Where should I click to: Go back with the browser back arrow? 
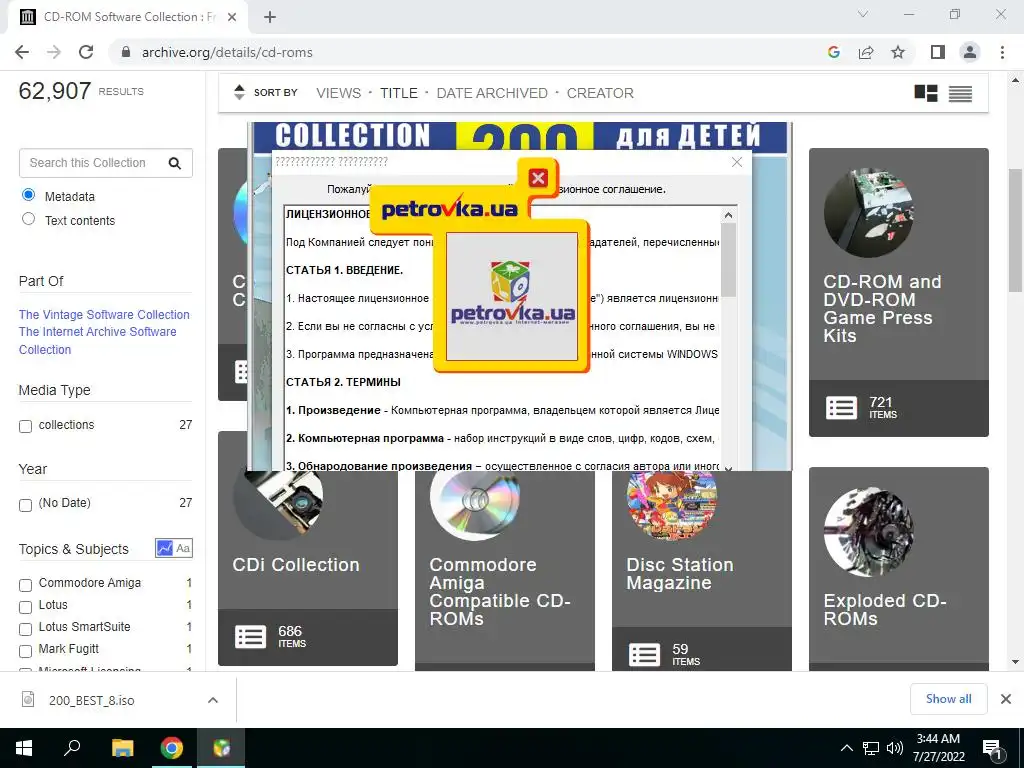click(22, 52)
